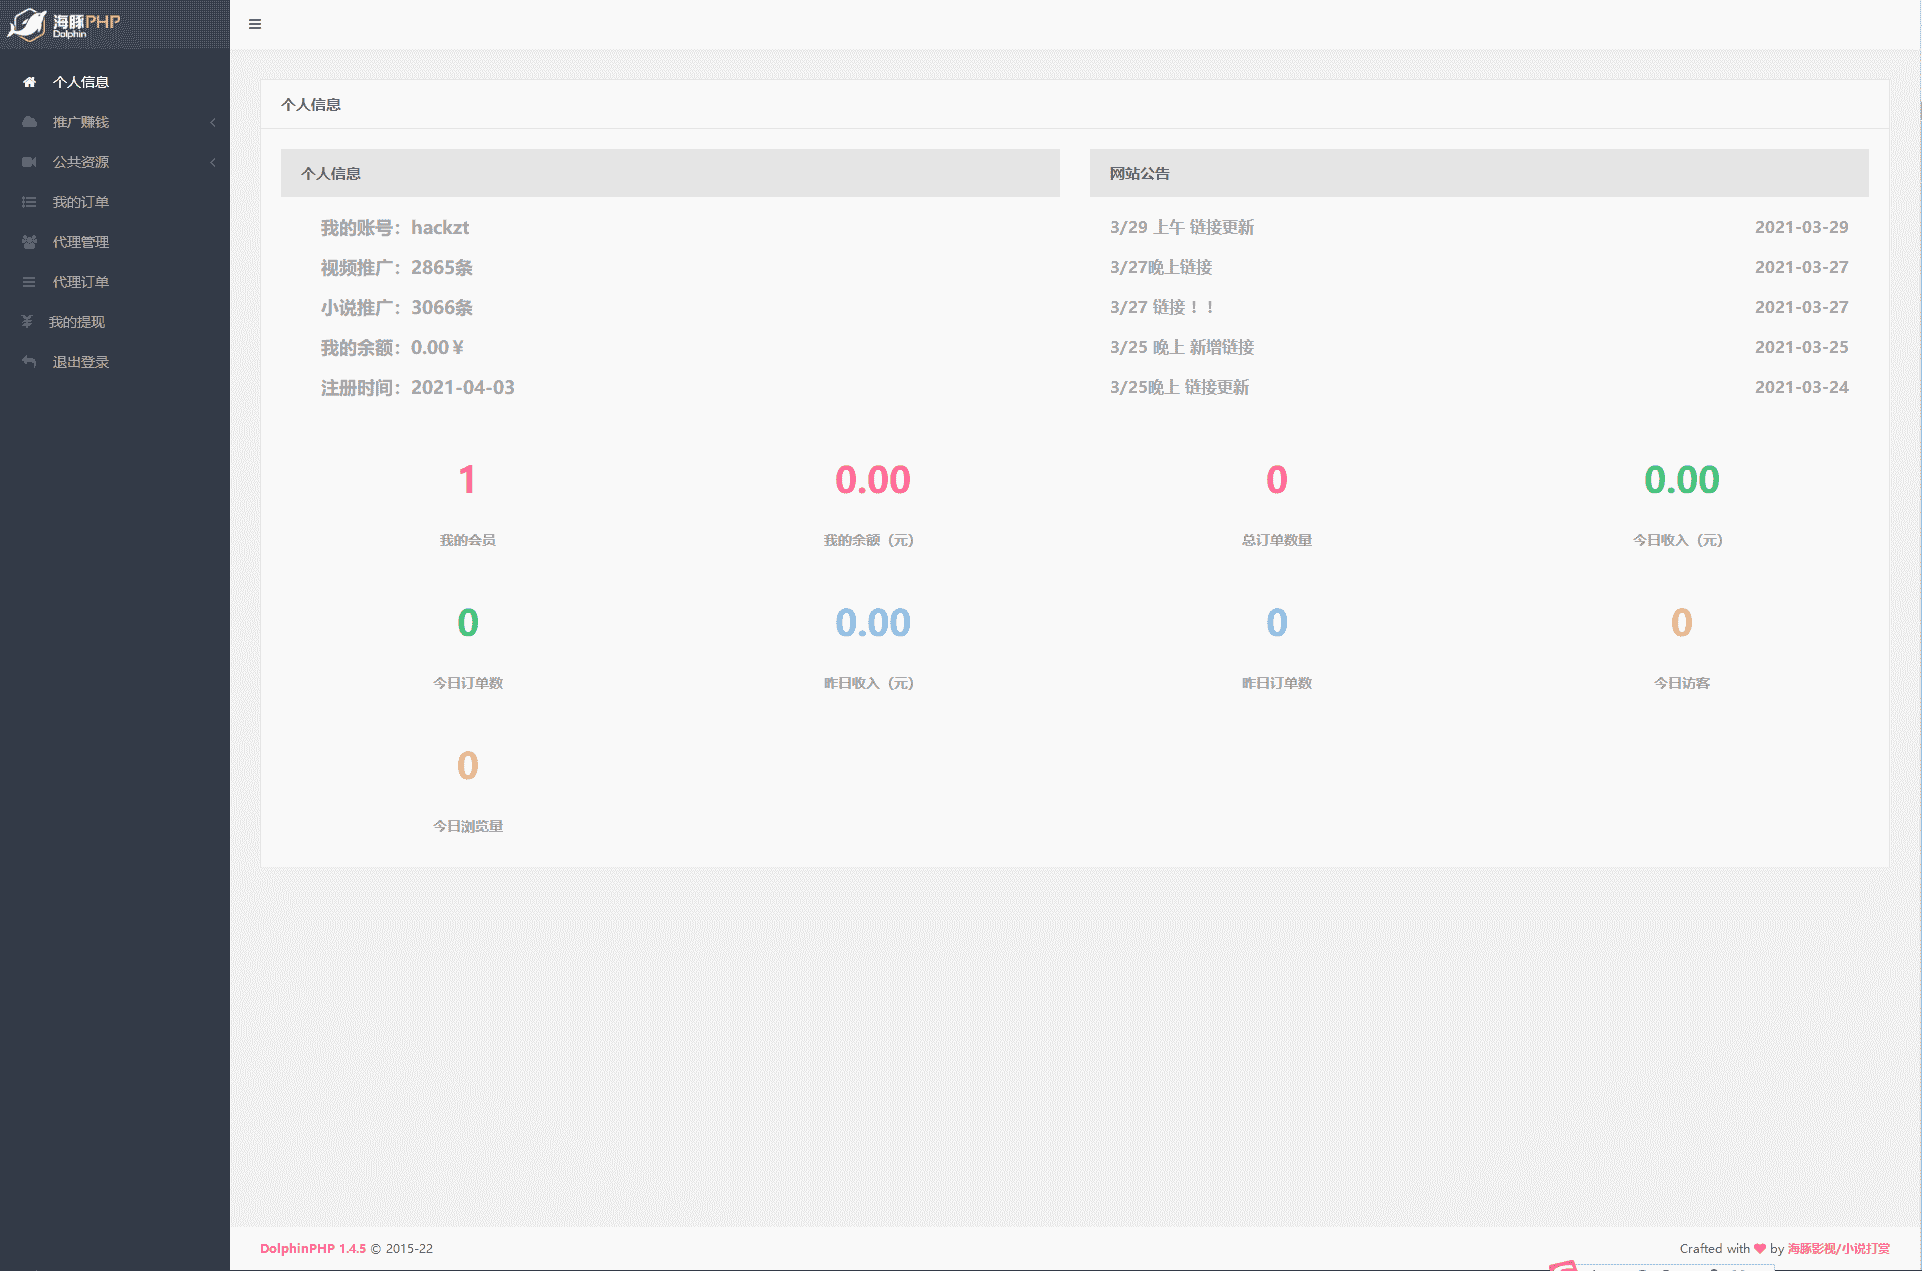1922x1271 pixels.
Task: Click the bars icon beside 代理订单
Action: pos(29,282)
